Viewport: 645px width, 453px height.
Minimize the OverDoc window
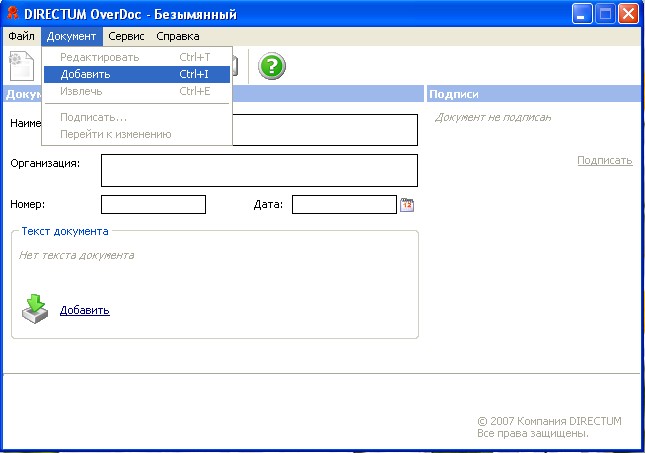coord(582,14)
